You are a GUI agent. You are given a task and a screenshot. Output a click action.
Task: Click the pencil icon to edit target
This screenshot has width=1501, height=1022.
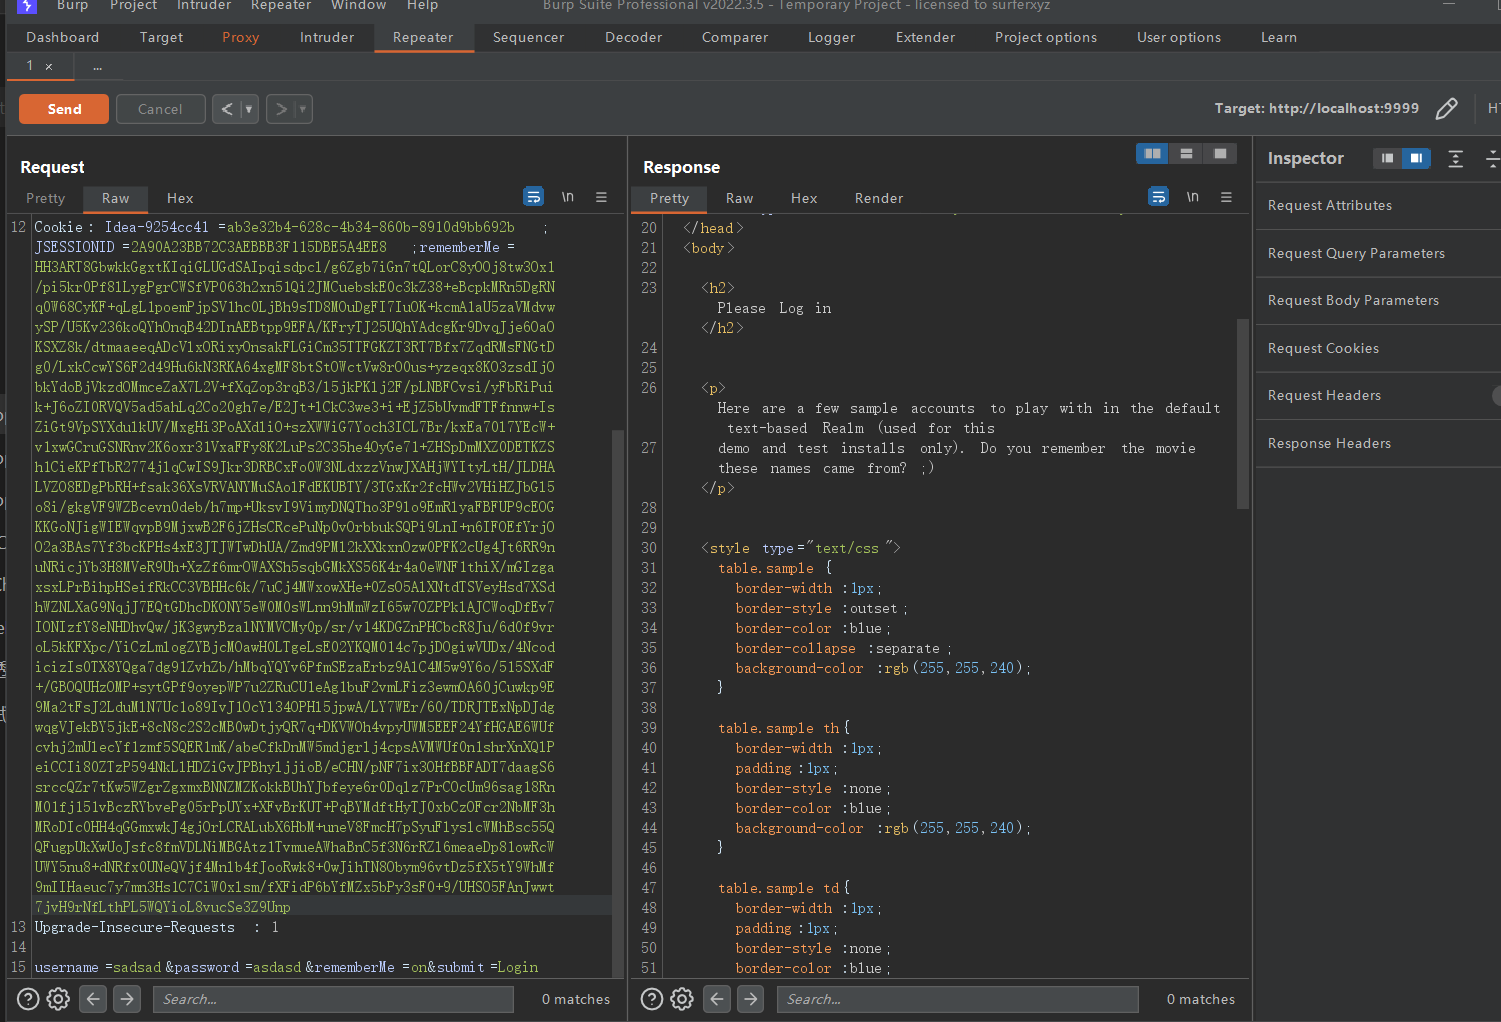point(1446,109)
